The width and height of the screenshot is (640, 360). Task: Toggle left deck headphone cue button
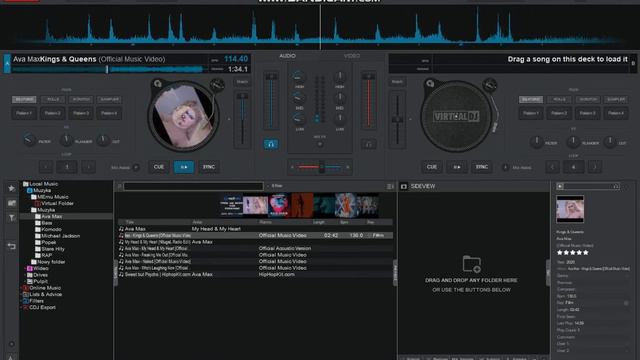pos(271,144)
